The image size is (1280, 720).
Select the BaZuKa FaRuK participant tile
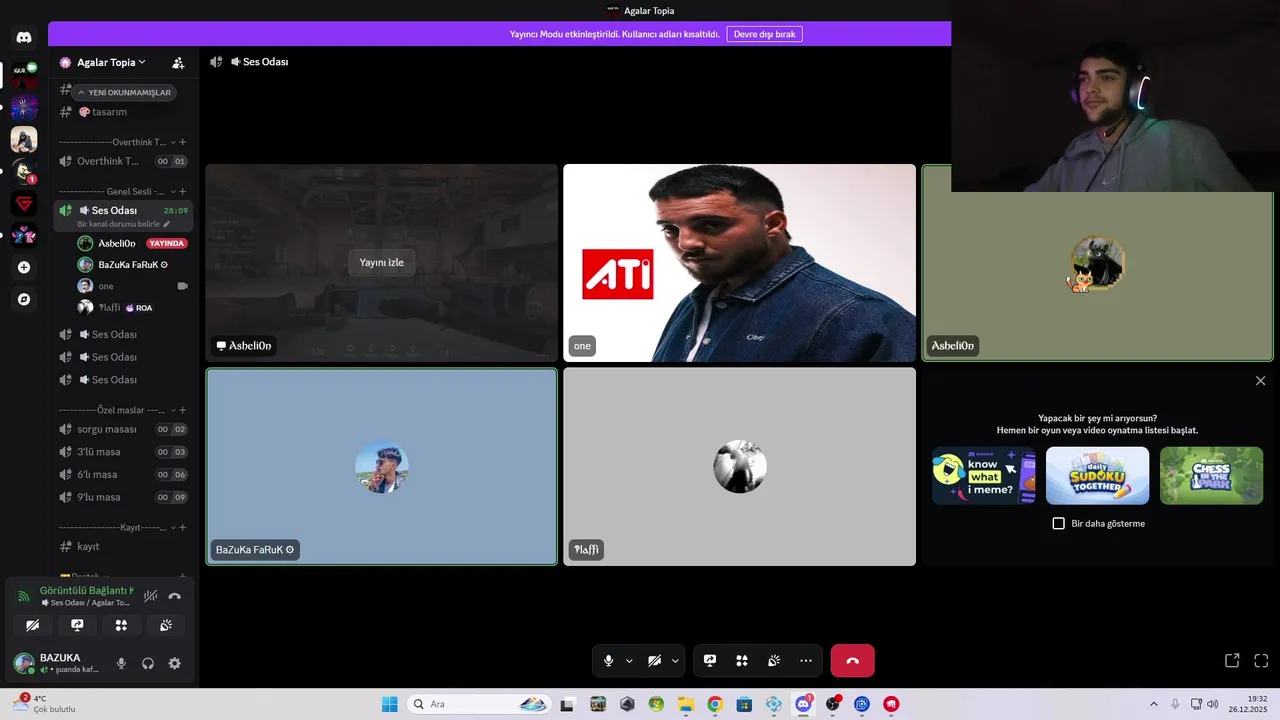382,467
